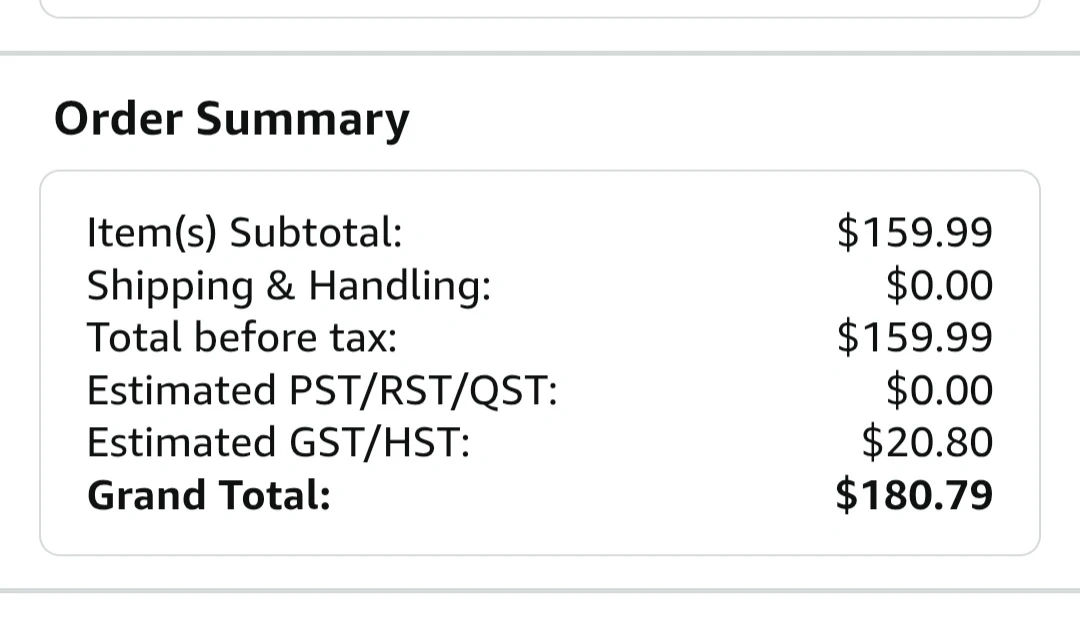
Task: Tap the Estimated GST/HST label
Action: click(278, 442)
